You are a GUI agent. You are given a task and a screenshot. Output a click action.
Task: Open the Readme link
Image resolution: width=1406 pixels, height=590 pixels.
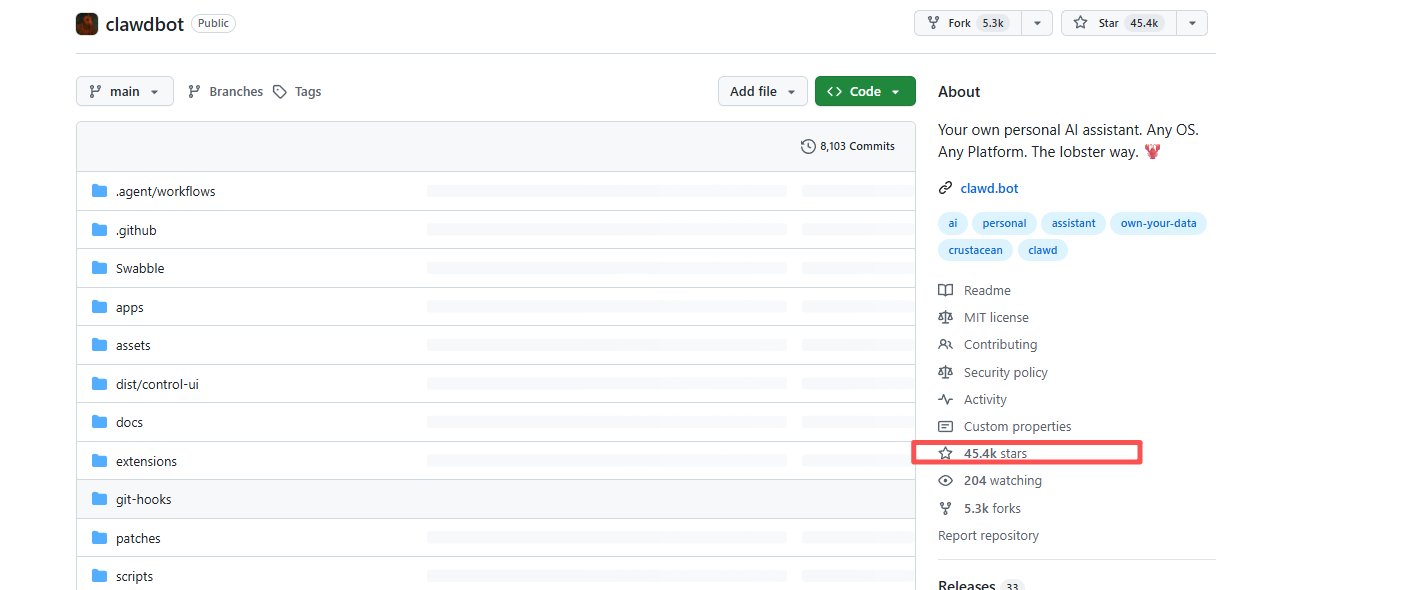987,290
